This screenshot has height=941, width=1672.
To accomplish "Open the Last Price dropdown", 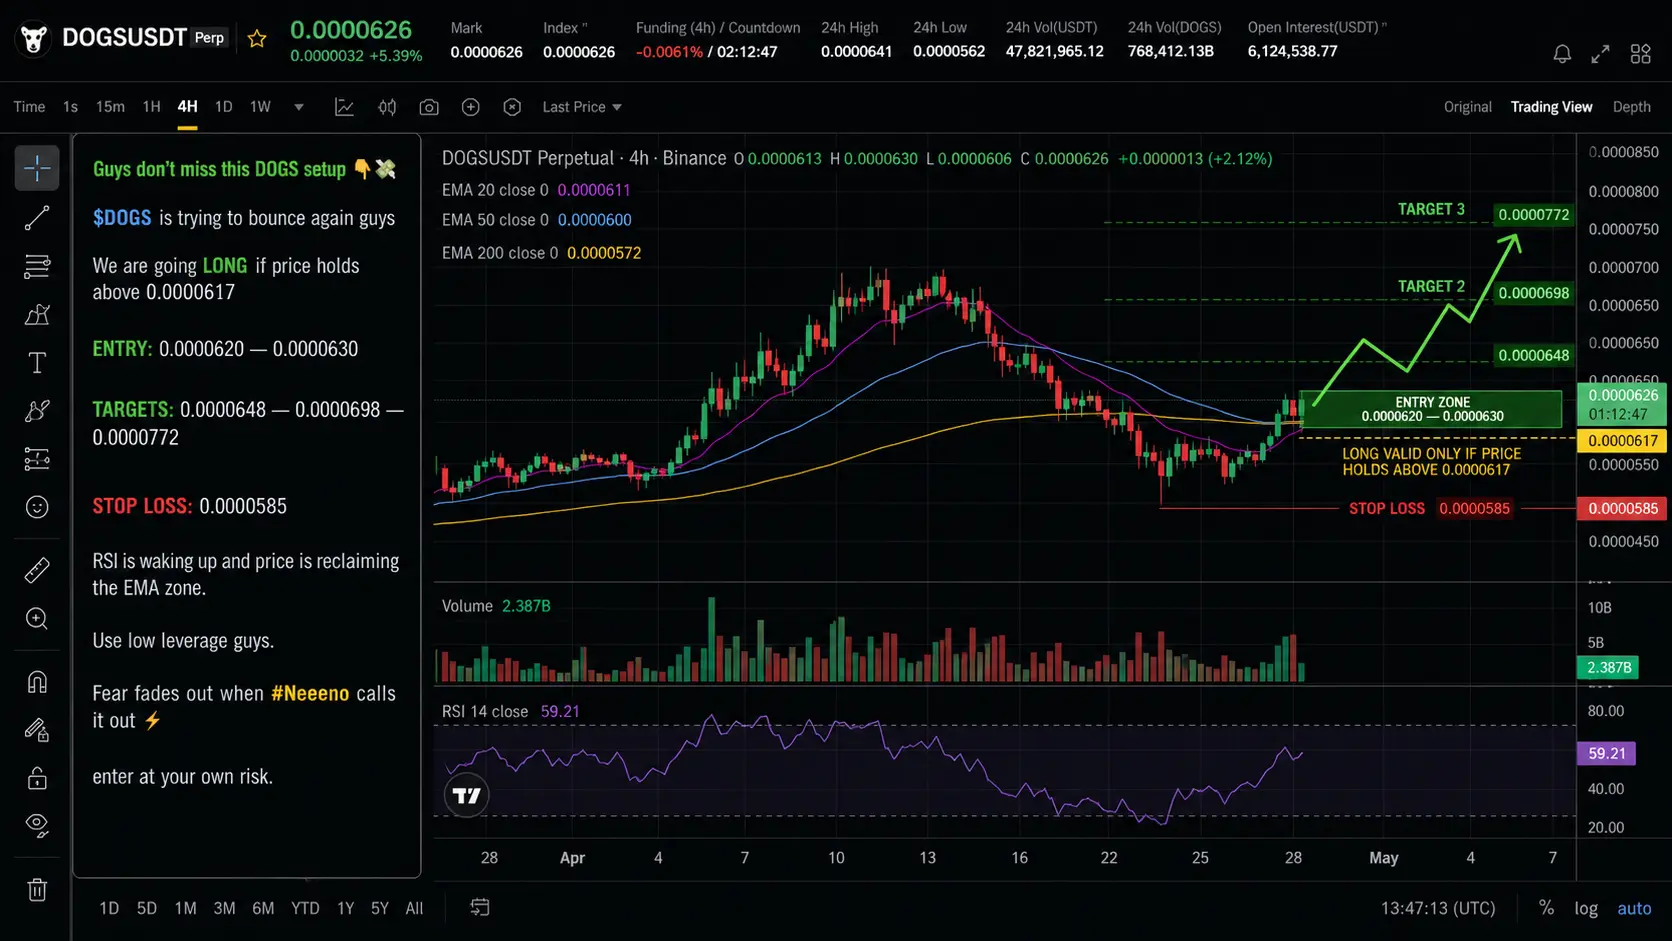I will tap(582, 107).
